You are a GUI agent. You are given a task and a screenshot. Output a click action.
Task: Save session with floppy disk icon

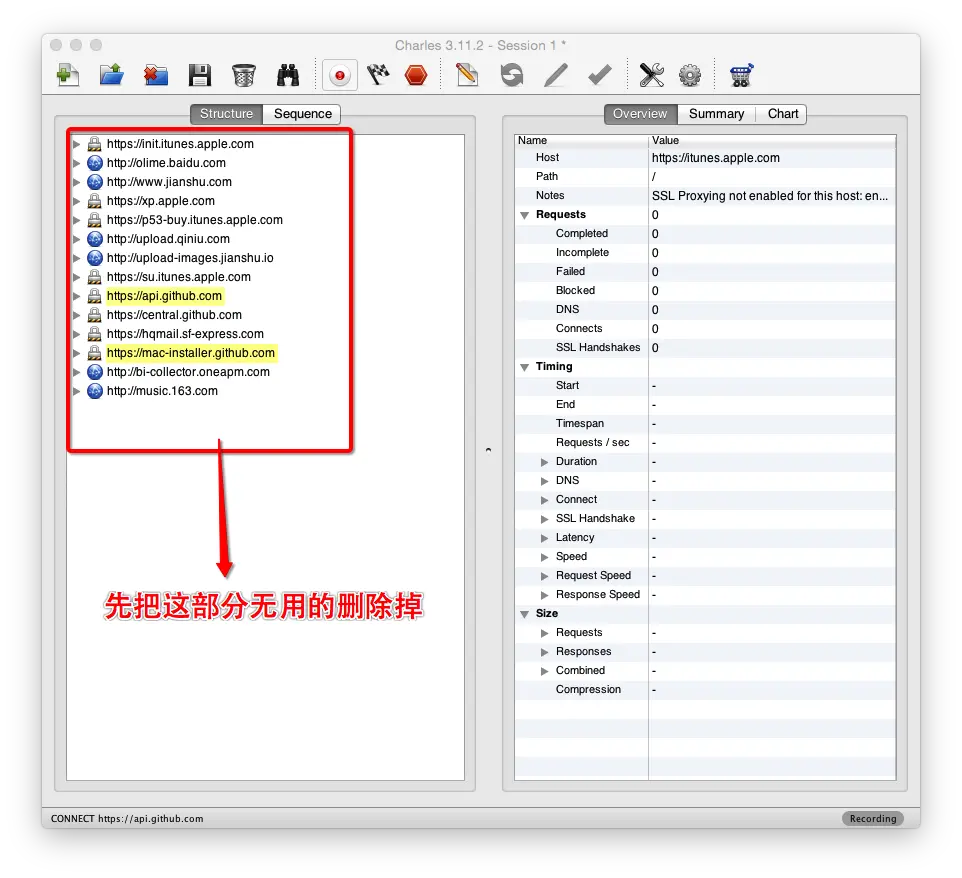coord(199,75)
